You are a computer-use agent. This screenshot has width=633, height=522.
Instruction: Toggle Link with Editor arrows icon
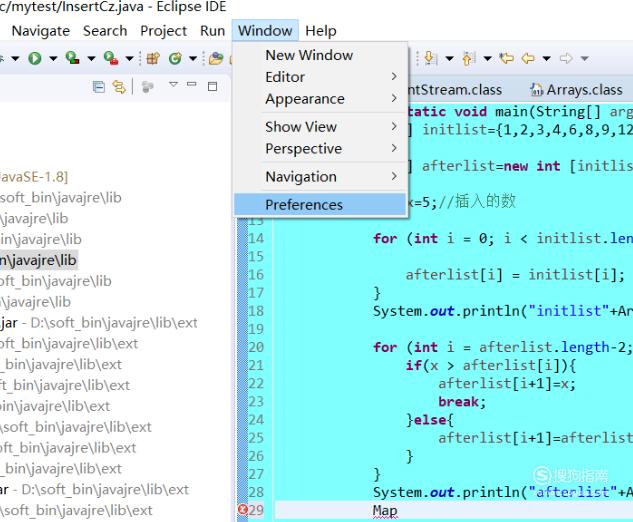tap(119, 86)
